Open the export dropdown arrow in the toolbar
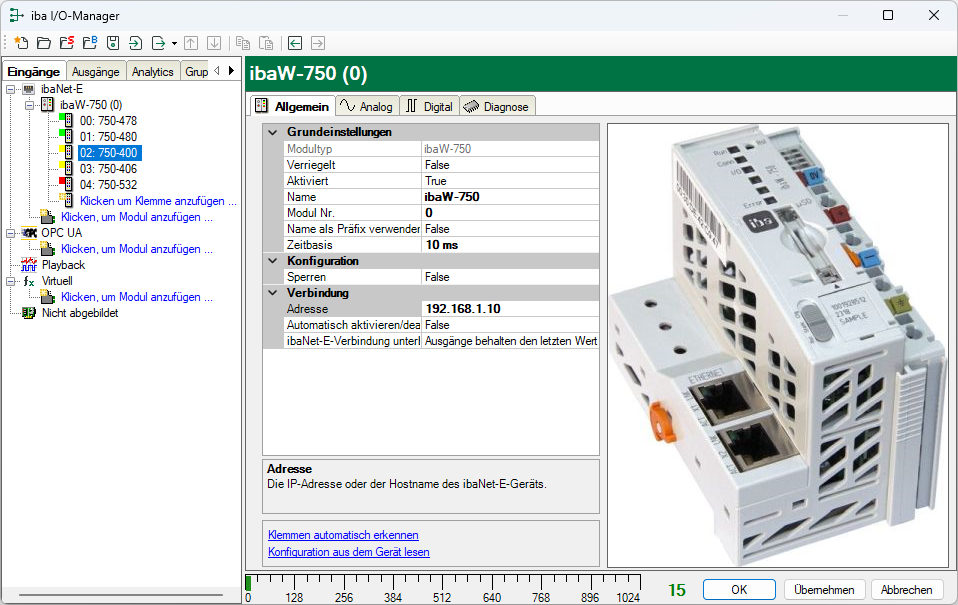Image resolution: width=958 pixels, height=605 pixels. point(174,43)
